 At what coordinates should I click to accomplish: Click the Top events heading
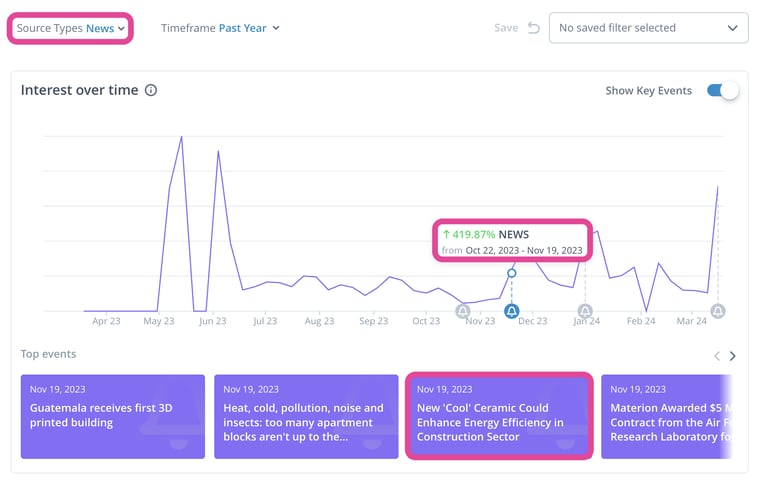coord(48,354)
